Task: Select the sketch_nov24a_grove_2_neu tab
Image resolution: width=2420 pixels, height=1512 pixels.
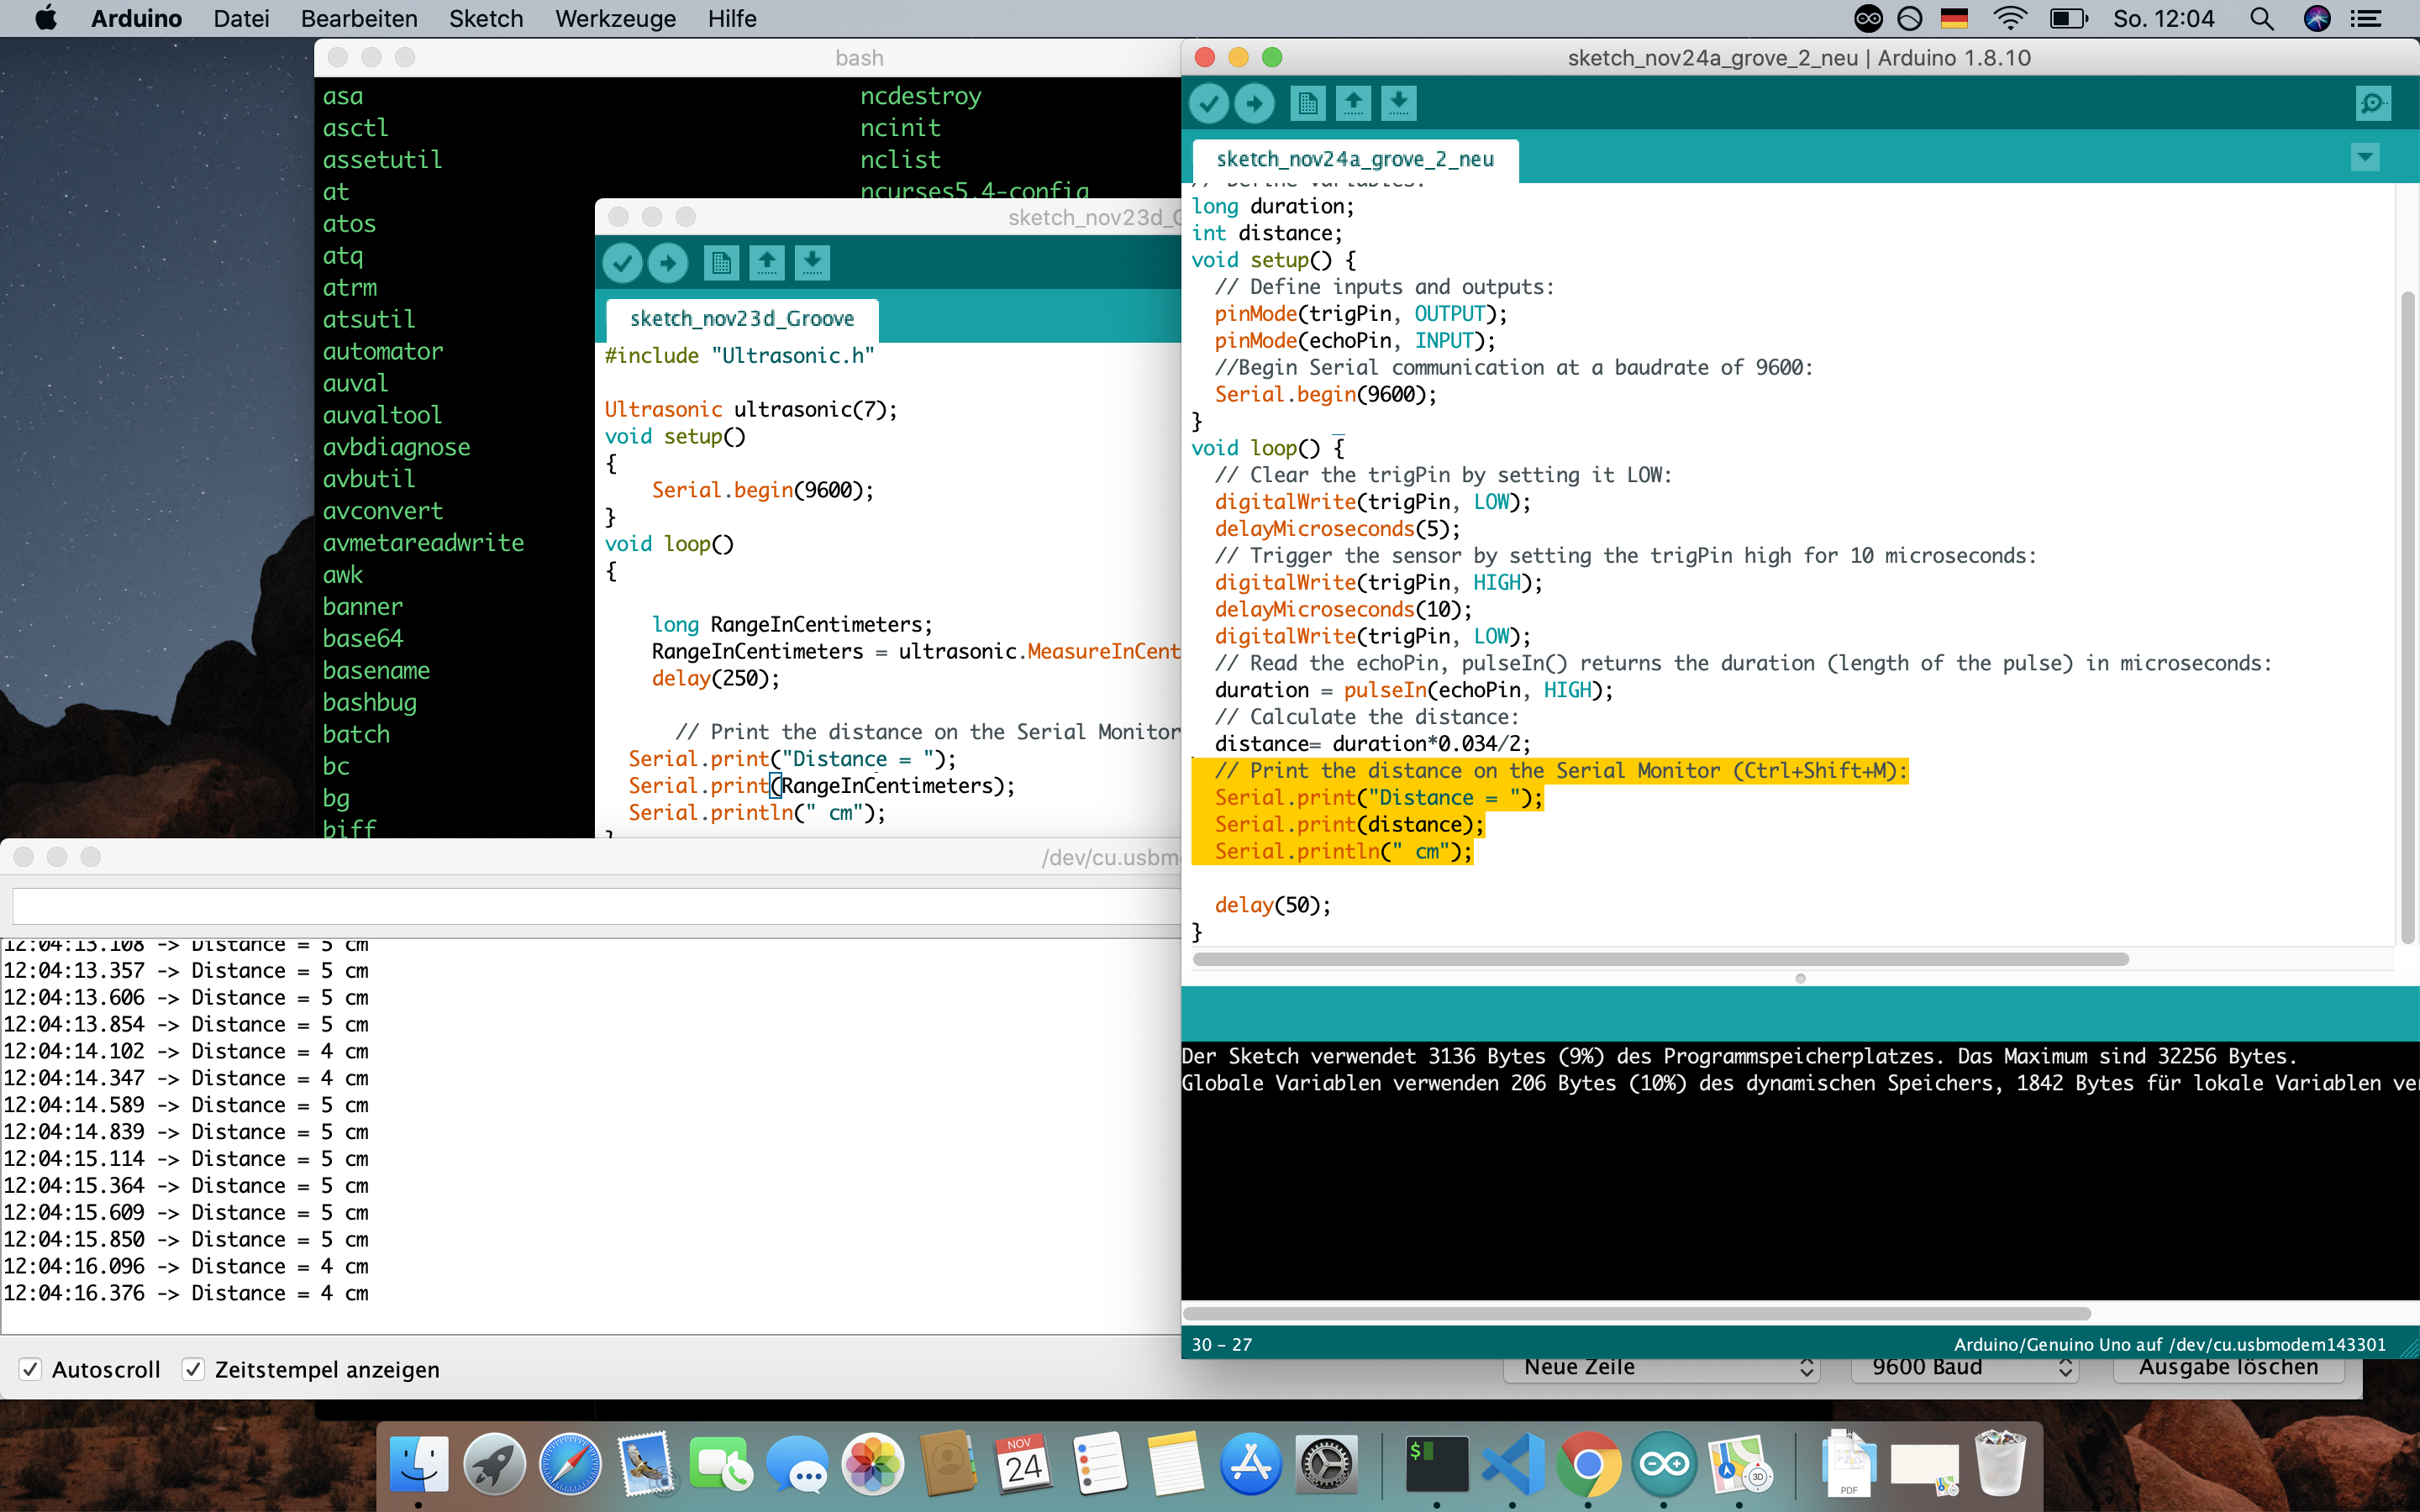Action: pyautogui.click(x=1355, y=159)
